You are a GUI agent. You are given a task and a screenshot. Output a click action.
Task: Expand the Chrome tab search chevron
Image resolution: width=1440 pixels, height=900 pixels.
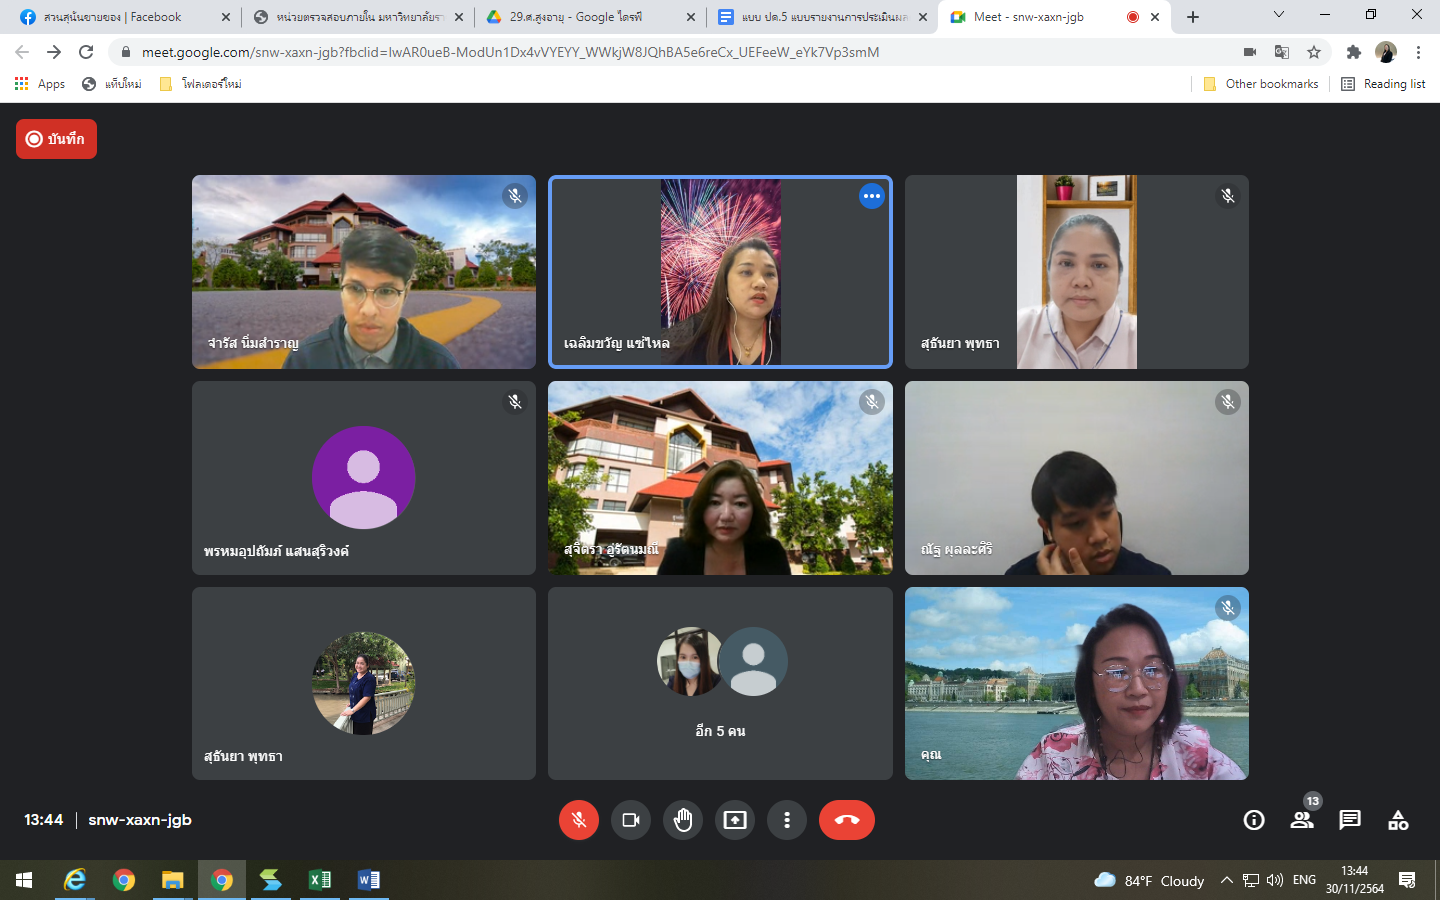click(1278, 15)
